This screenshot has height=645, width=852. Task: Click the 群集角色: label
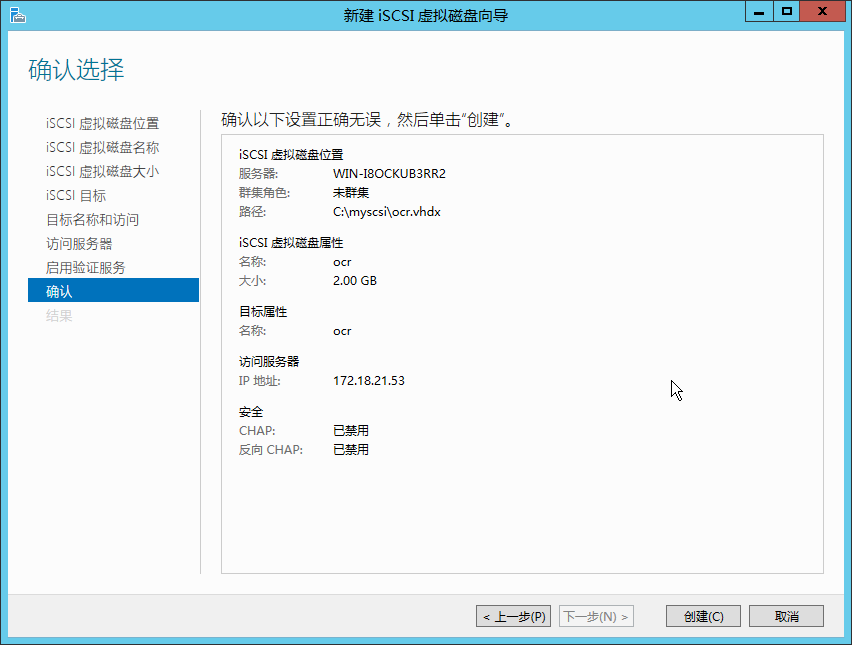coord(264,192)
